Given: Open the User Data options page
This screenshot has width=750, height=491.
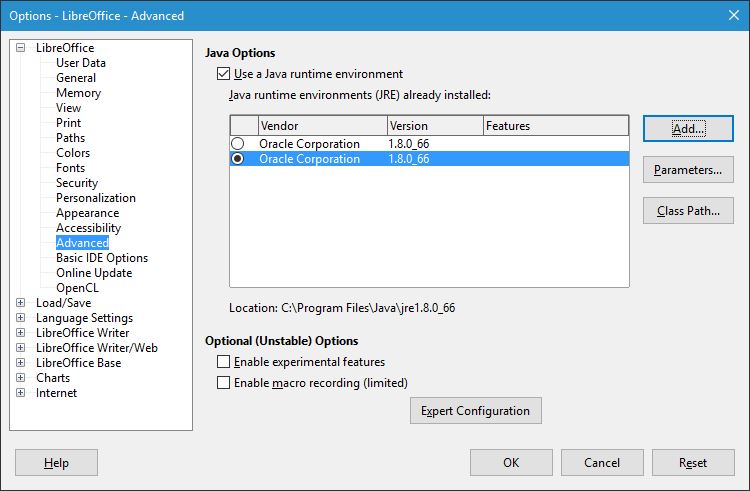Looking at the screenshot, I should click(80, 63).
